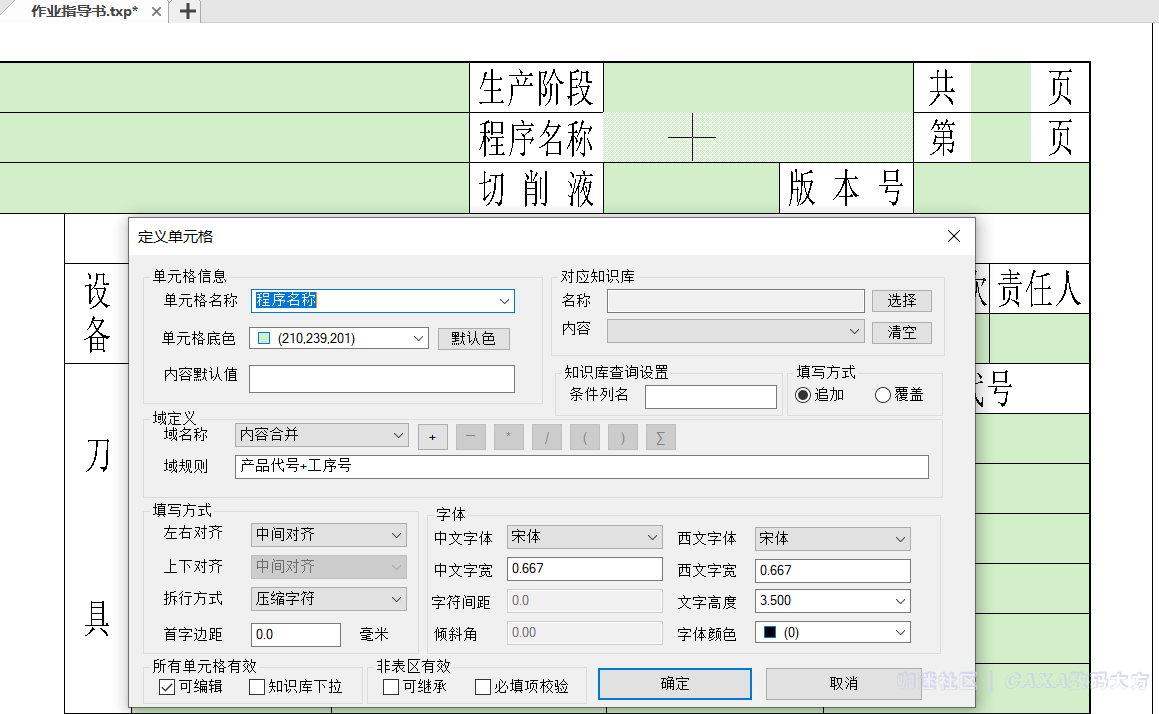Click the + operator next to 域名称
1159x714 pixels.
(x=432, y=436)
